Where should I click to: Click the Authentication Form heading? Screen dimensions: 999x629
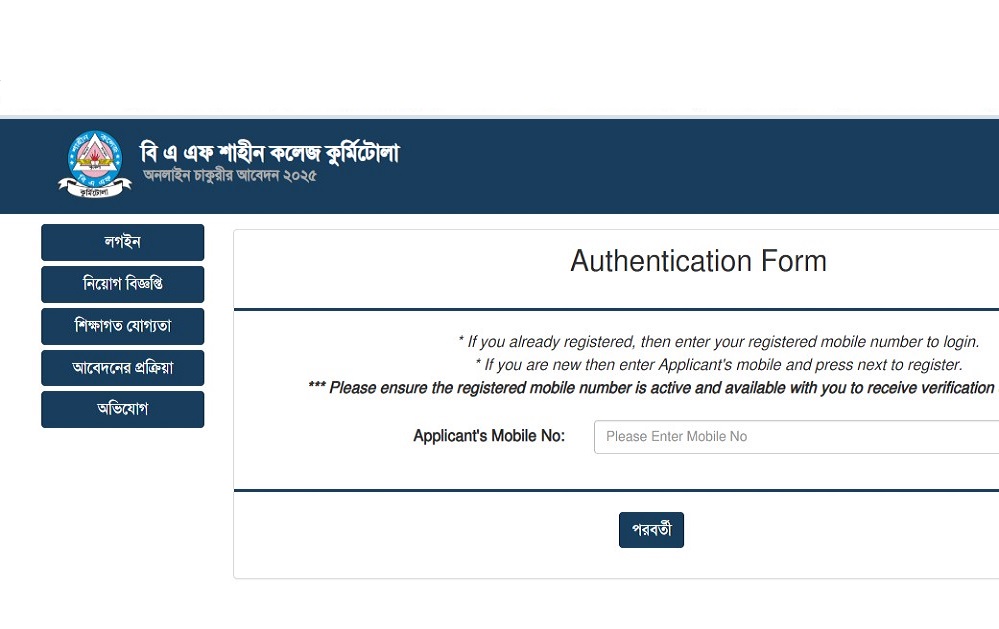698,262
